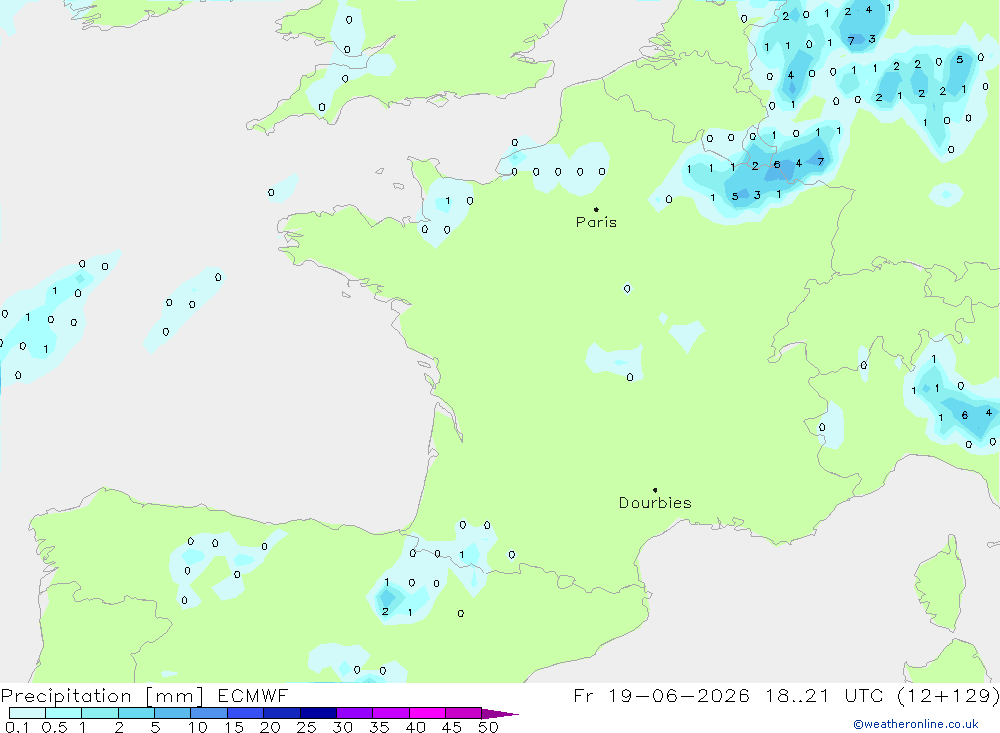Click the legend label '10'
The height and width of the screenshot is (733, 1000).
pos(198,727)
